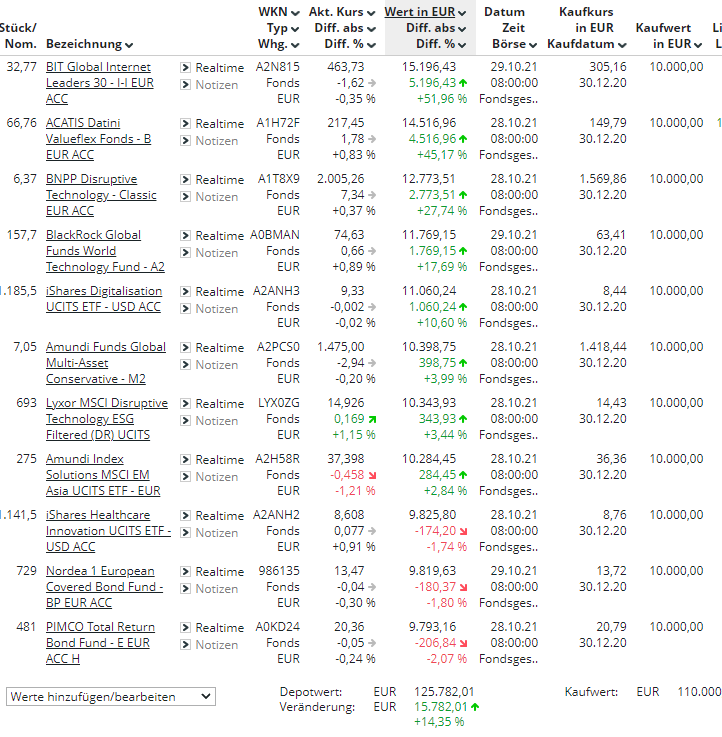
Task: Click Notizen arrow icon for BNPP Disruptive
Action: (186, 196)
